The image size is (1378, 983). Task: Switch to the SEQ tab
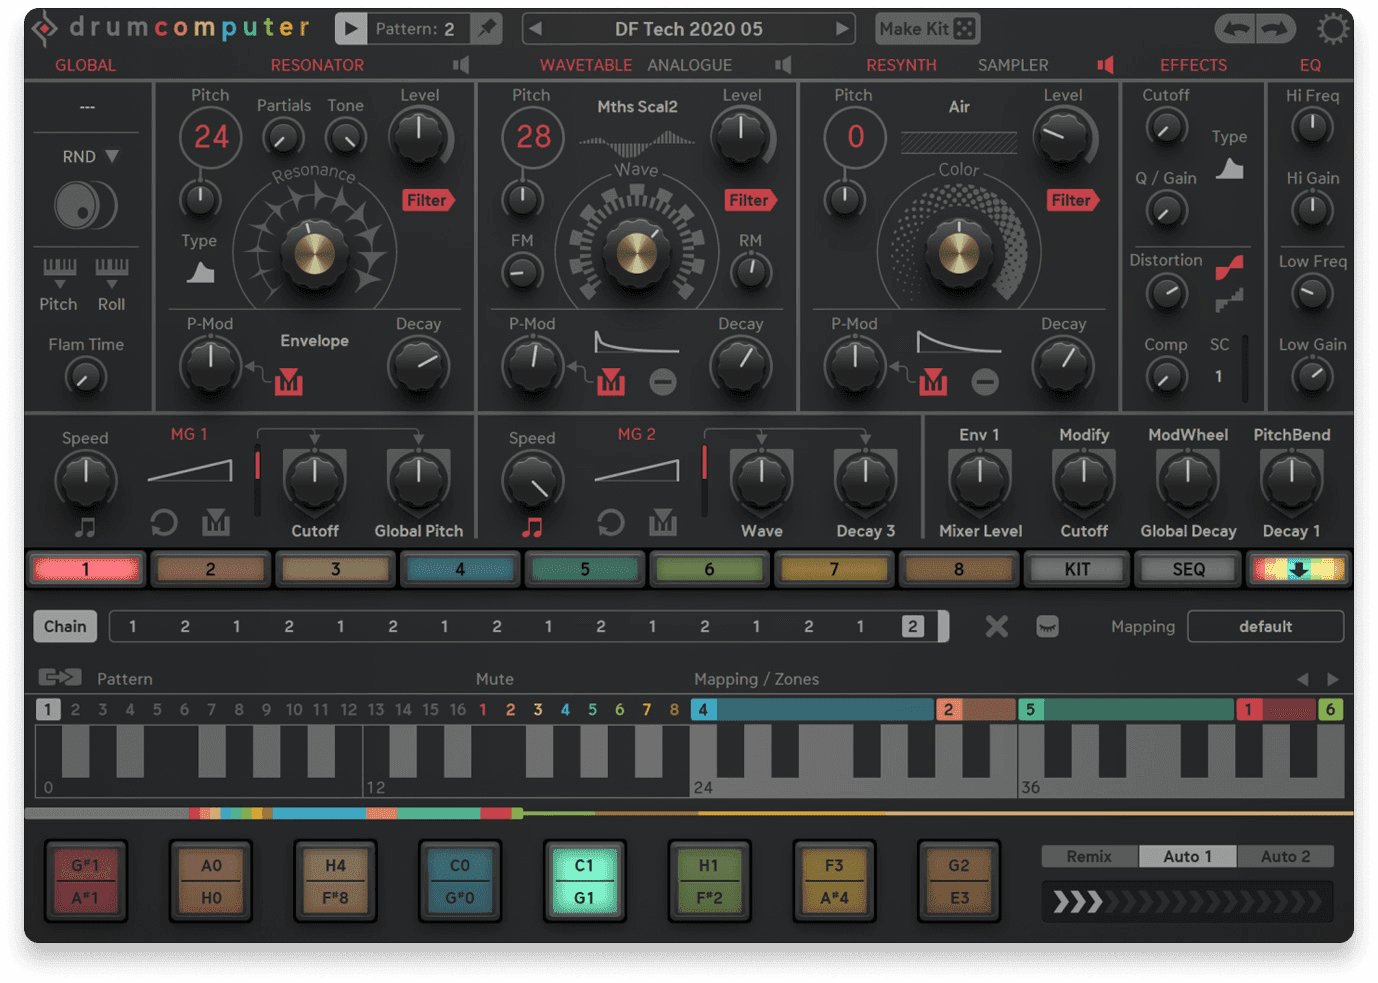[1187, 568]
